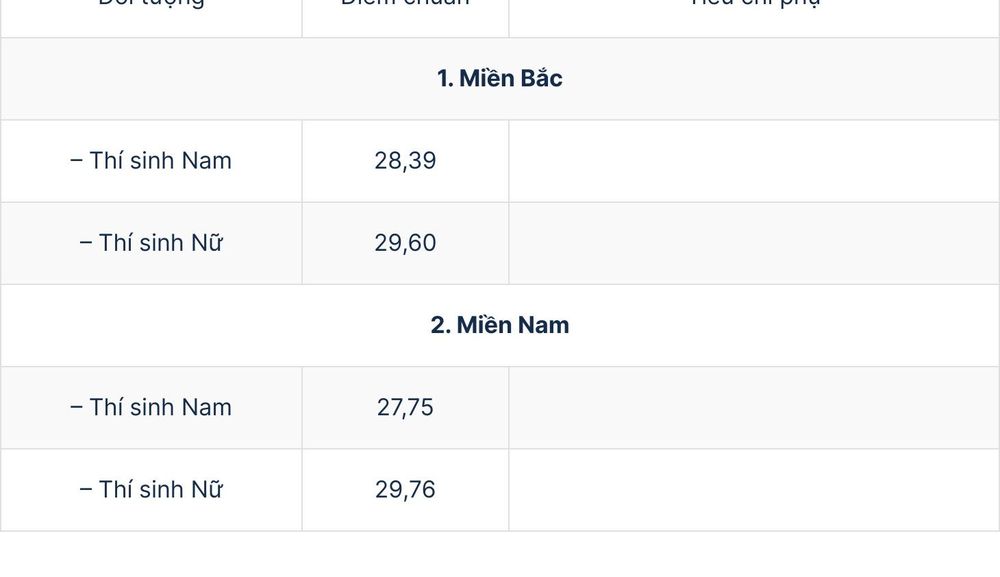Screen dimensions: 1000x577
Task: Select the Miền Bắc section heading text
Action: pyautogui.click(x=511, y=78)
